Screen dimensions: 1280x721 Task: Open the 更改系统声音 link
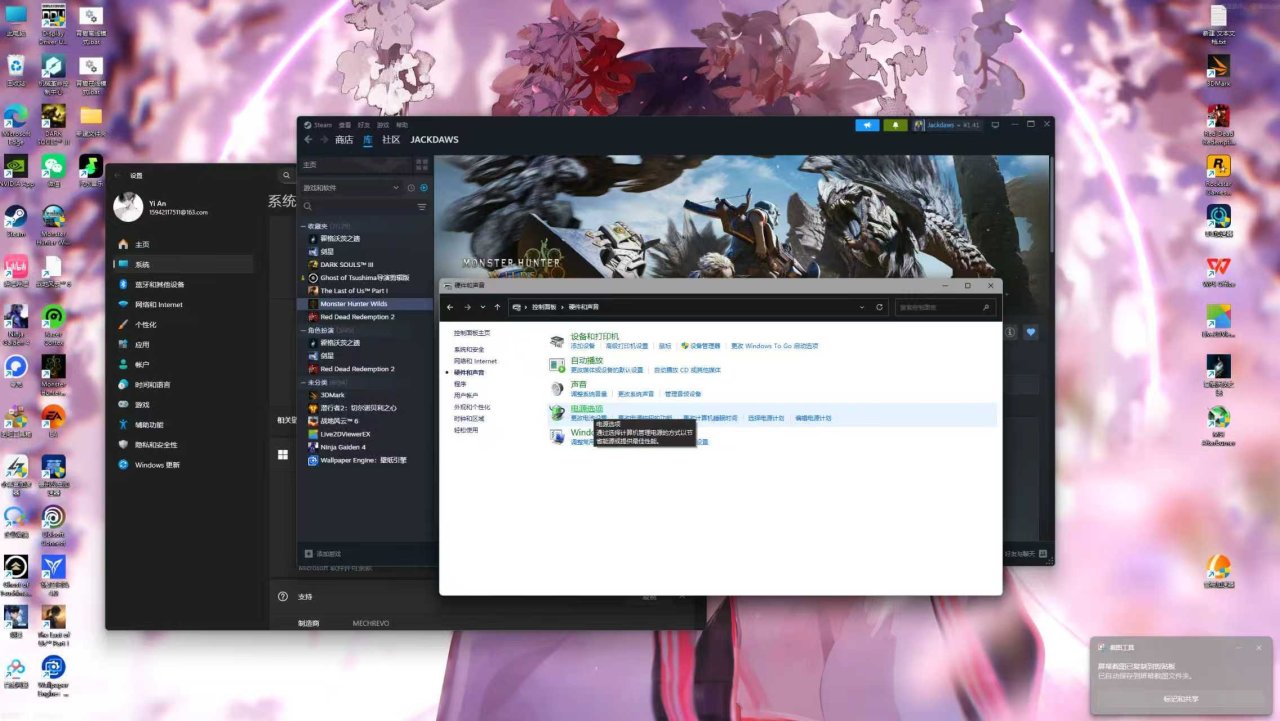[636, 394]
